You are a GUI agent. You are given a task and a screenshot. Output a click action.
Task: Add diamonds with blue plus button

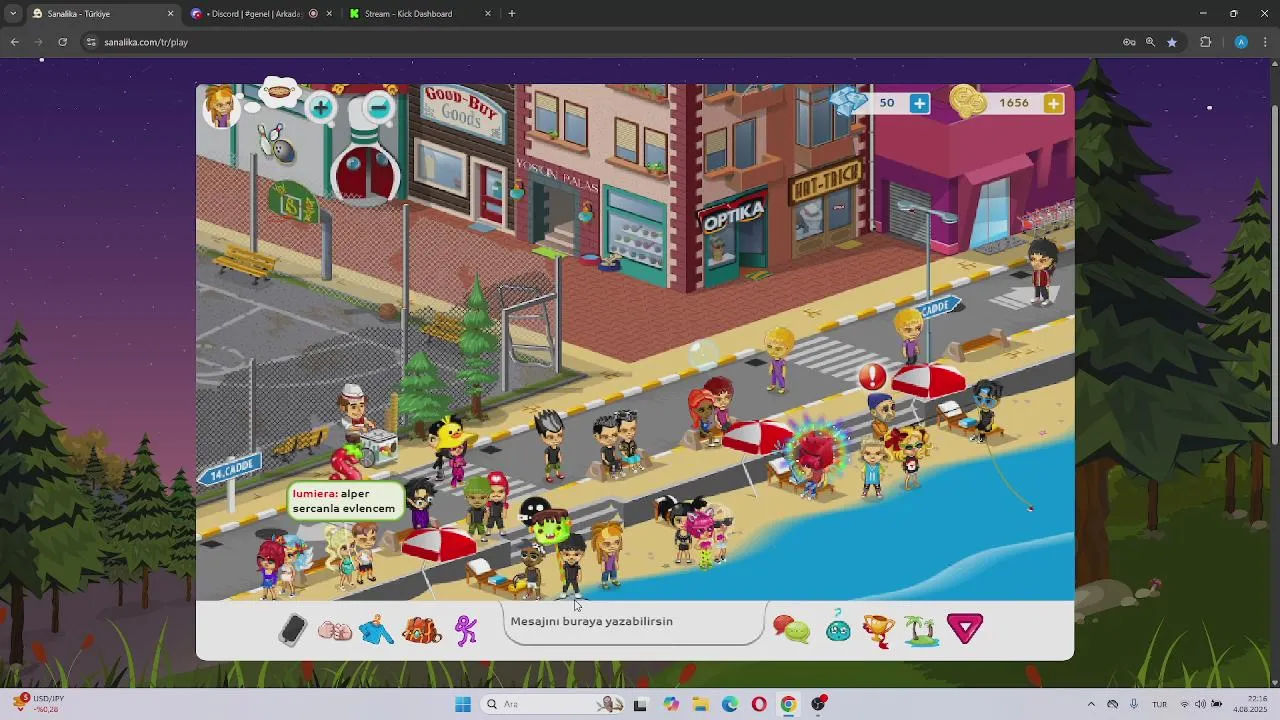(919, 103)
